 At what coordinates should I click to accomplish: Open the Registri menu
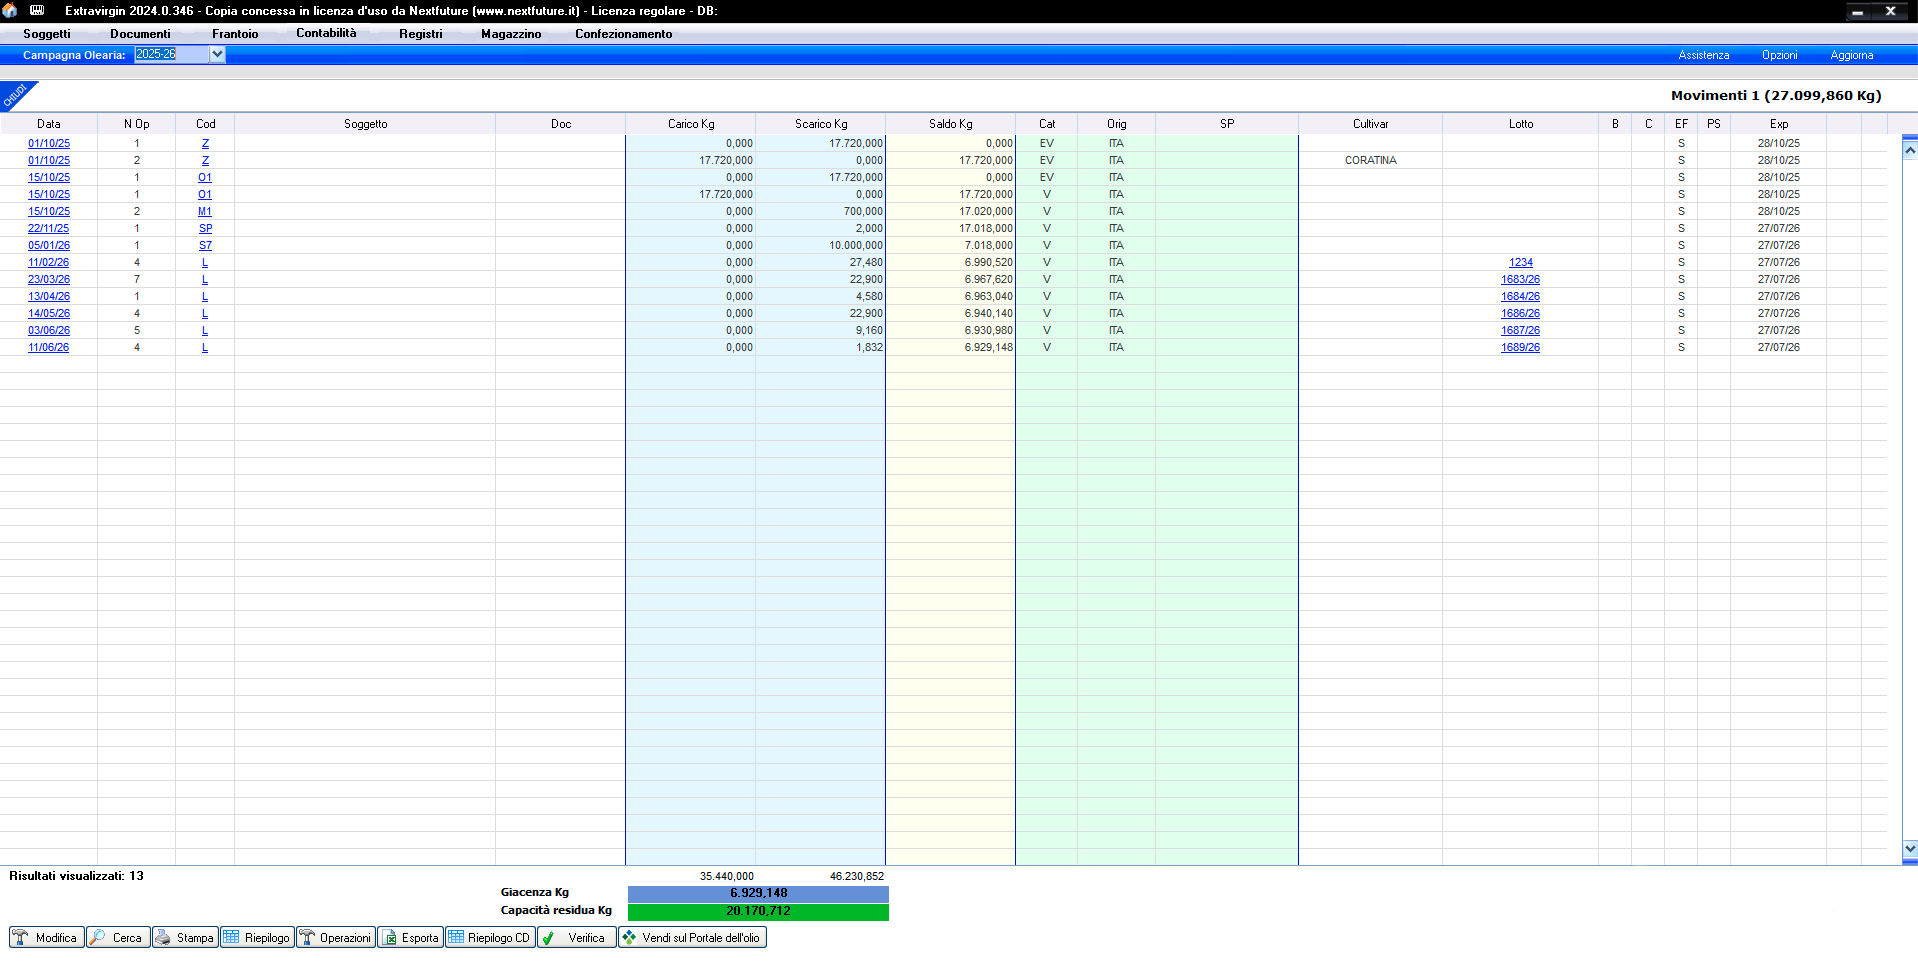pyautogui.click(x=420, y=33)
